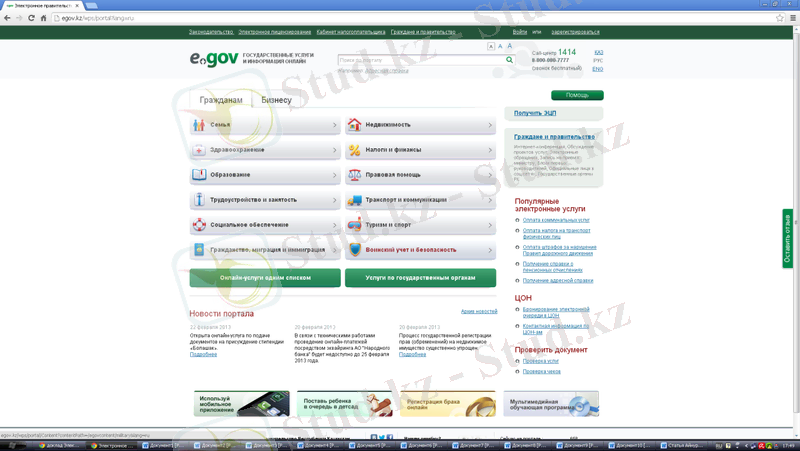Open the Получить ЭЦП link
The height and width of the screenshot is (451, 800).
tap(535, 113)
